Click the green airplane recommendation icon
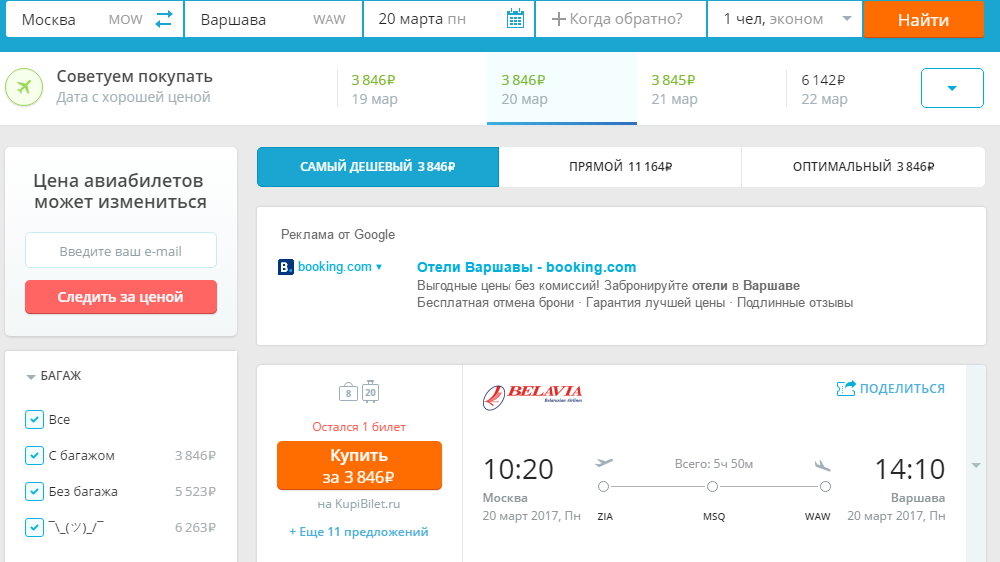Image resolution: width=1000 pixels, height=562 pixels. pyautogui.click(x=24, y=87)
